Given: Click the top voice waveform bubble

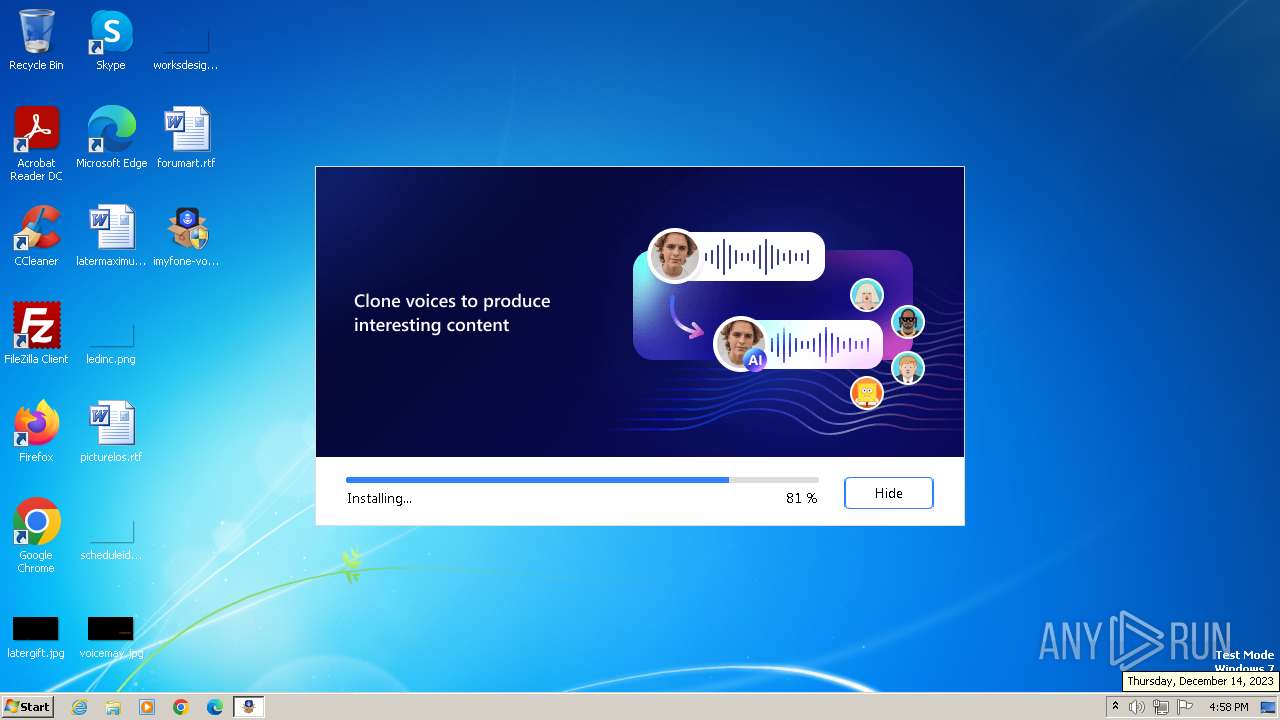Looking at the screenshot, I should tap(737, 256).
